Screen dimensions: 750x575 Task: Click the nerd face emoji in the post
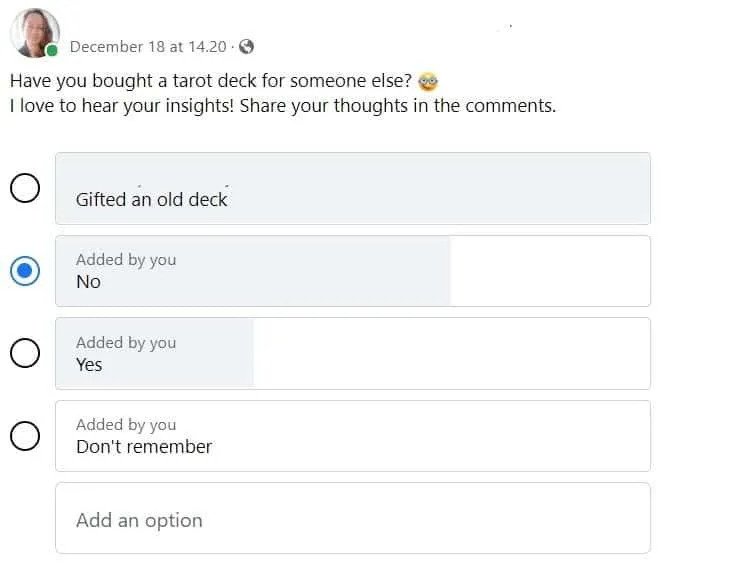pos(428,81)
